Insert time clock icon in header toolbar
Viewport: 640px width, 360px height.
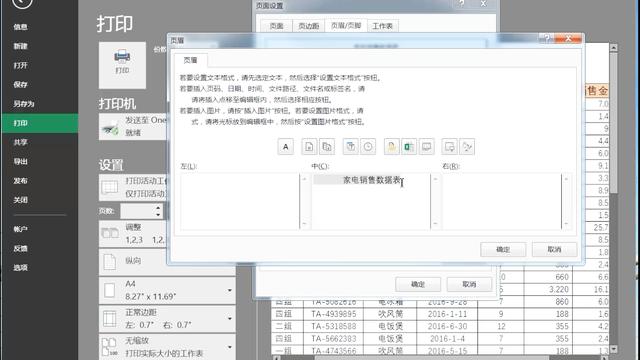[368, 147]
